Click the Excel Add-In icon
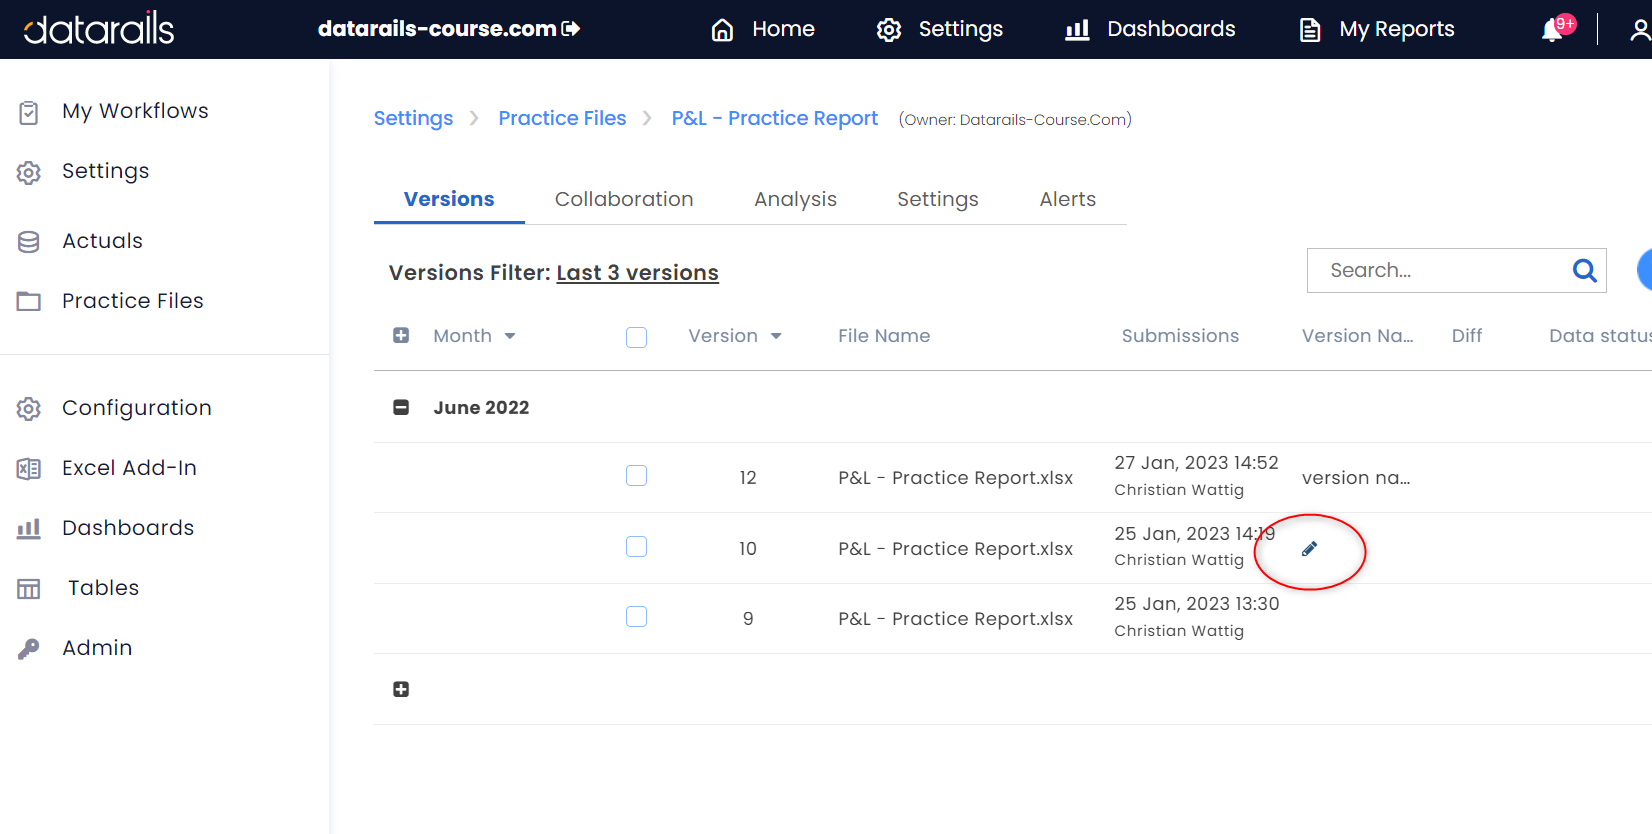 click(x=29, y=469)
